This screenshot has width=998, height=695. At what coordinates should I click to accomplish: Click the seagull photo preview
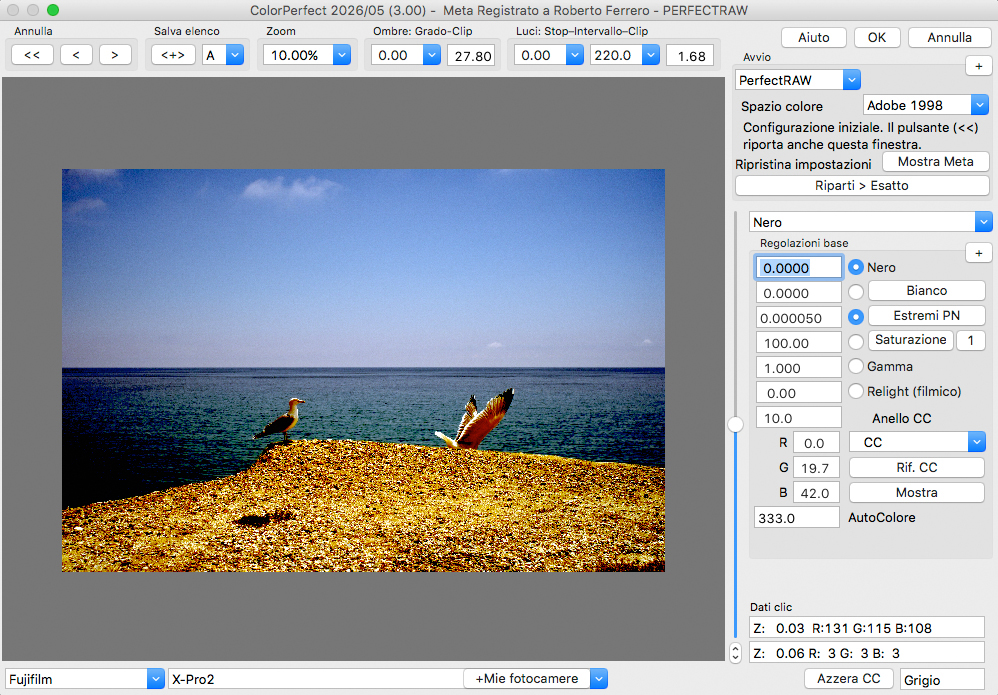363,370
